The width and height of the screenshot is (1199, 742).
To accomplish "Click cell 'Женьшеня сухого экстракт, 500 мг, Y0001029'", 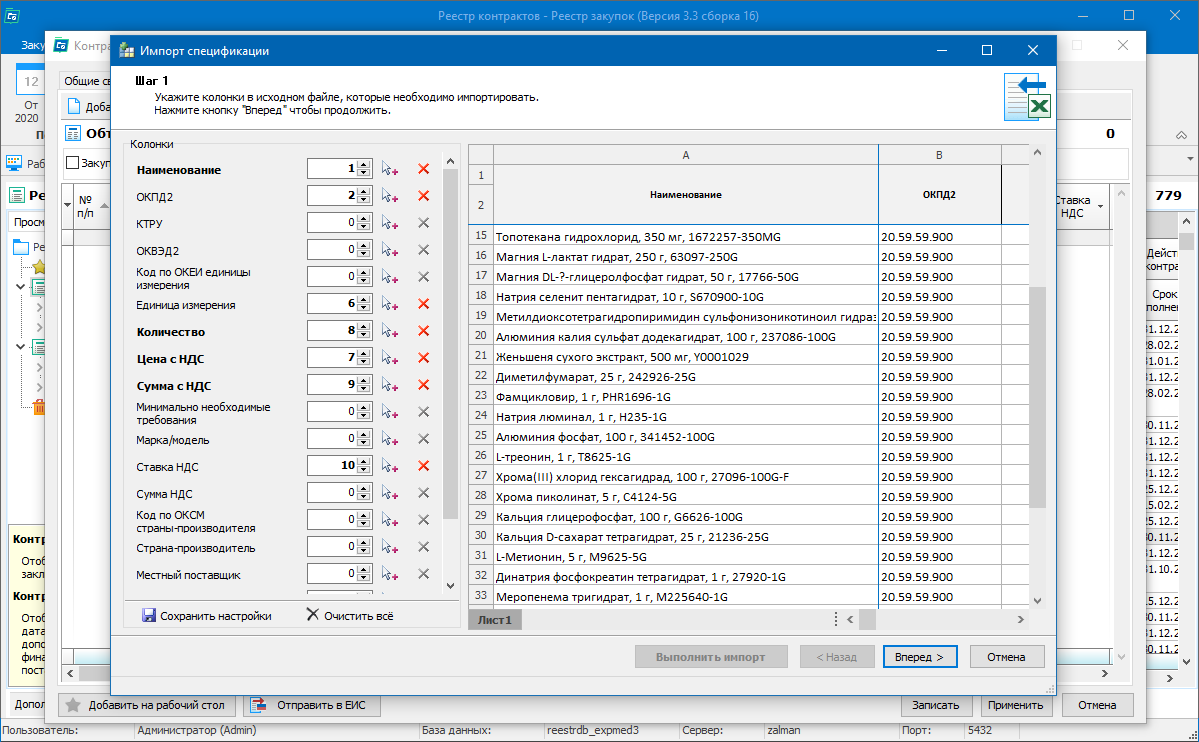I will point(686,356).
